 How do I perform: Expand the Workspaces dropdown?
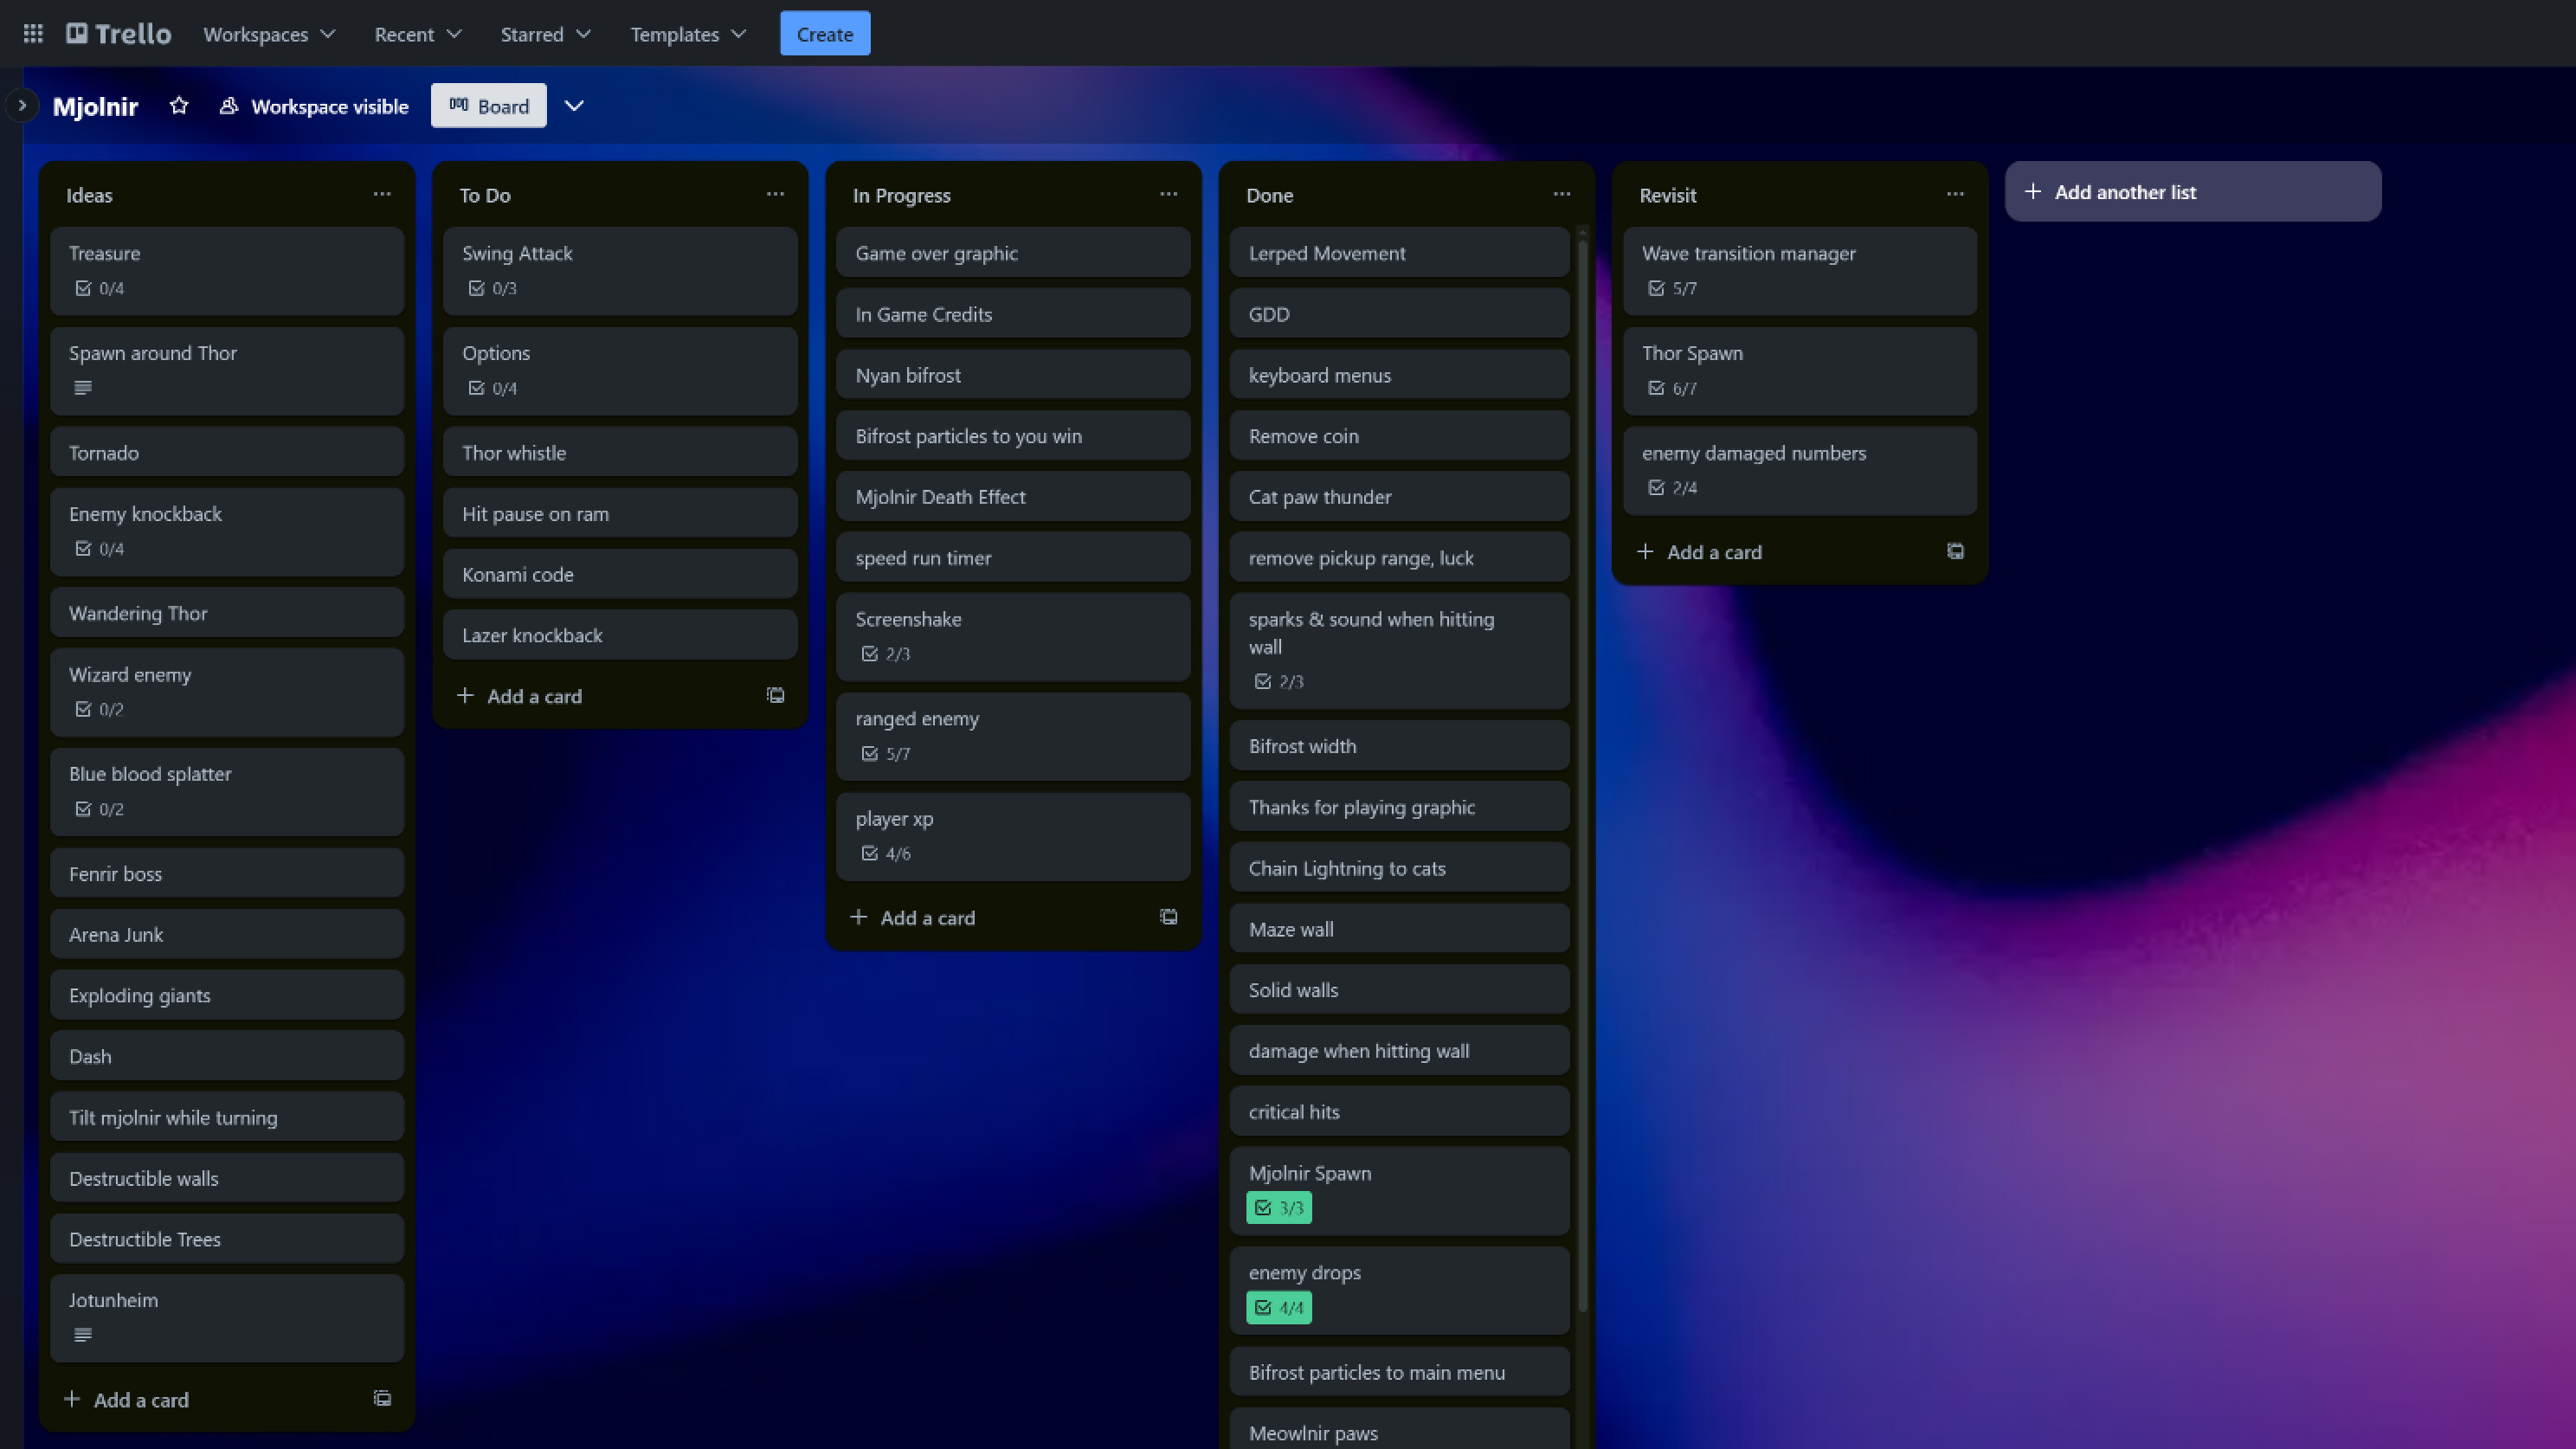[x=269, y=34]
